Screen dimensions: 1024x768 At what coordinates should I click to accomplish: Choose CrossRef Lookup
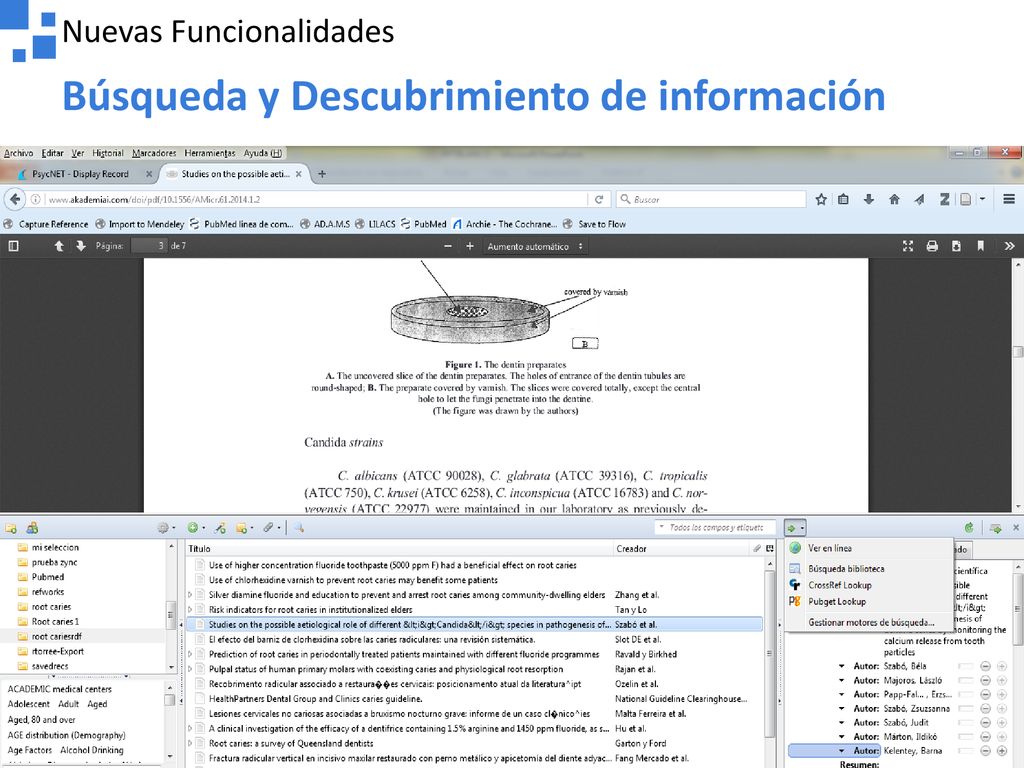coord(840,585)
